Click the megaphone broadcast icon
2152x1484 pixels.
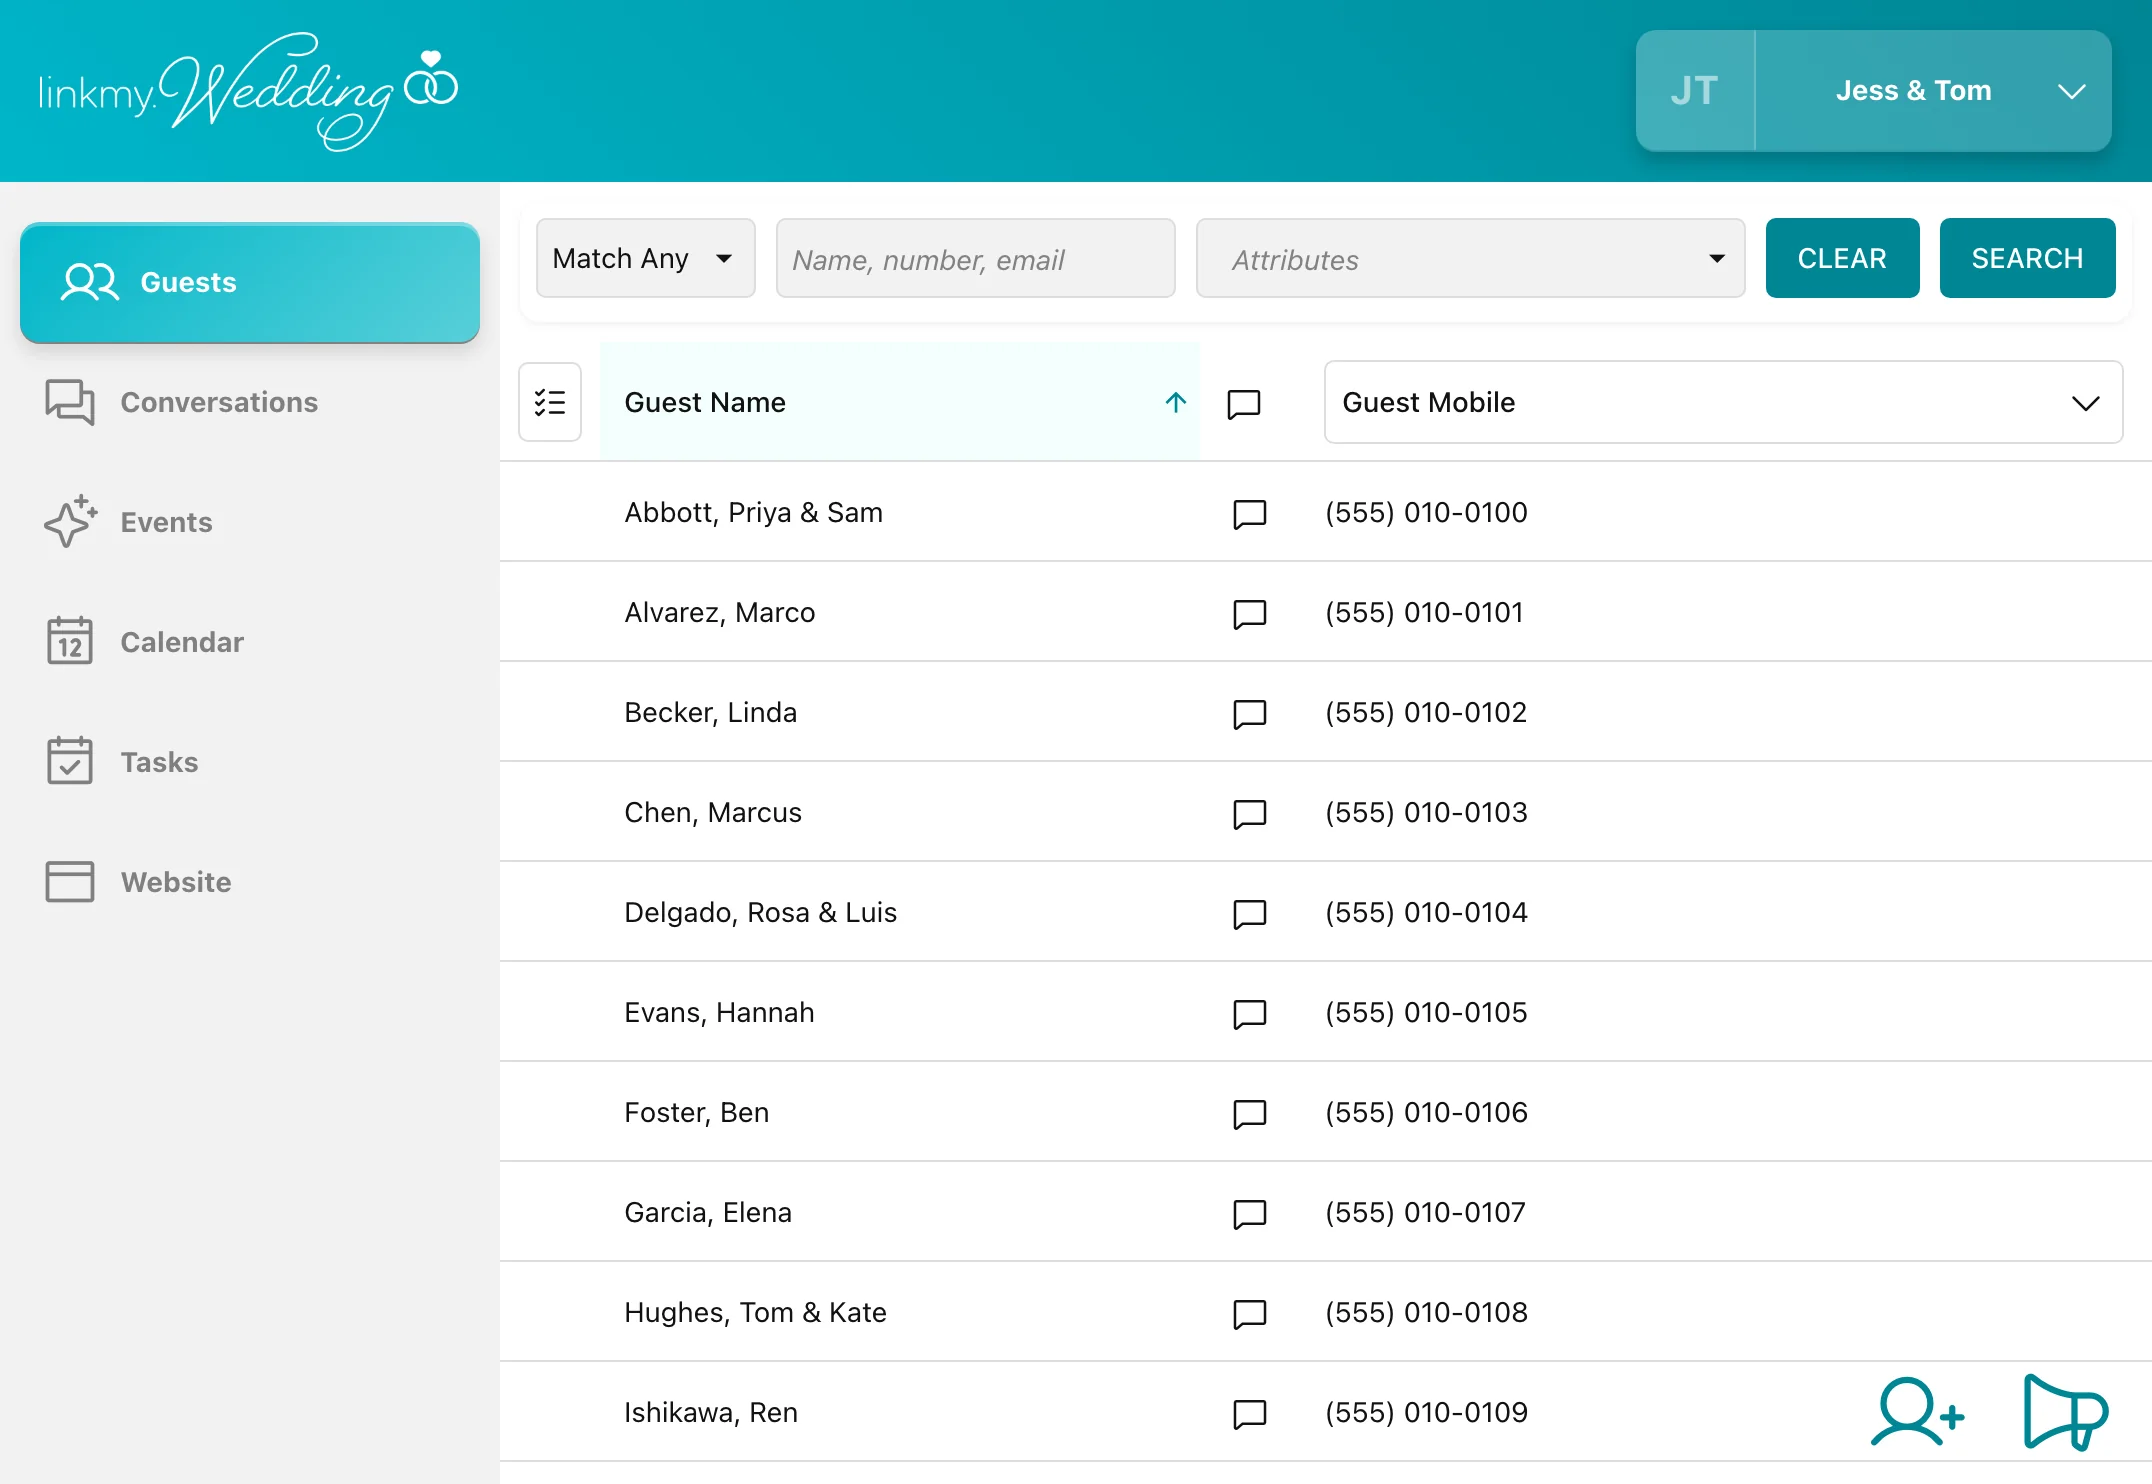2066,1412
